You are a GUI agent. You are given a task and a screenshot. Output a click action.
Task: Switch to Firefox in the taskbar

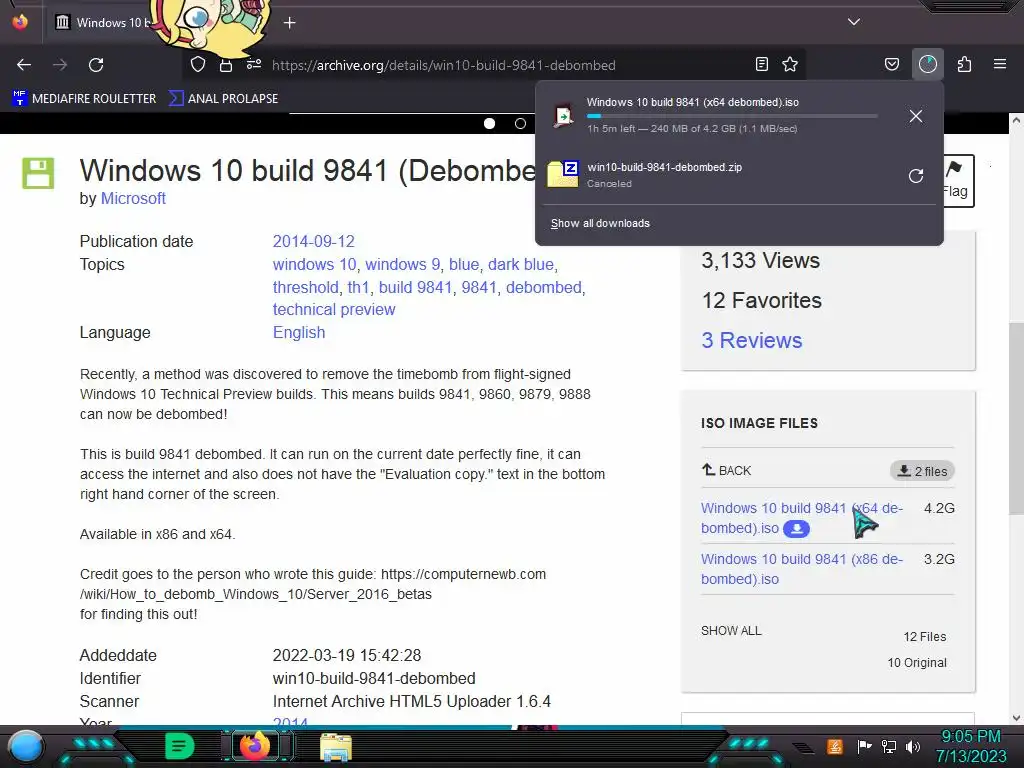[255, 746]
